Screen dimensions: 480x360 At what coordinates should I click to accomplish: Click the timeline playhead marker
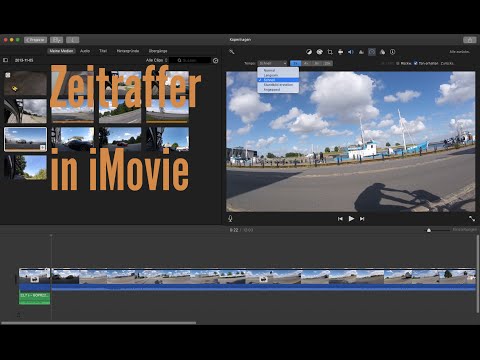pyautogui.click(x=51, y=236)
